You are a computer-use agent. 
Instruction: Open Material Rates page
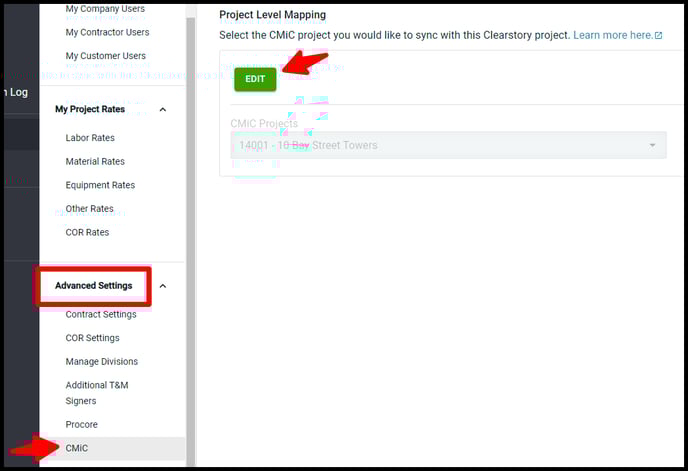click(x=95, y=161)
